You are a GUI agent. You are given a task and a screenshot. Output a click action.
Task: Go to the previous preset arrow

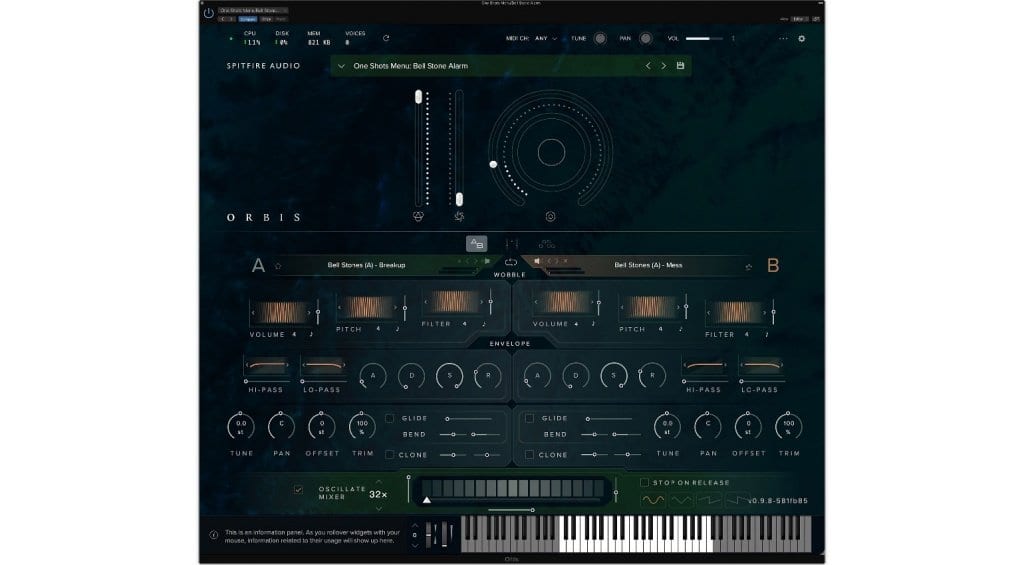point(648,66)
